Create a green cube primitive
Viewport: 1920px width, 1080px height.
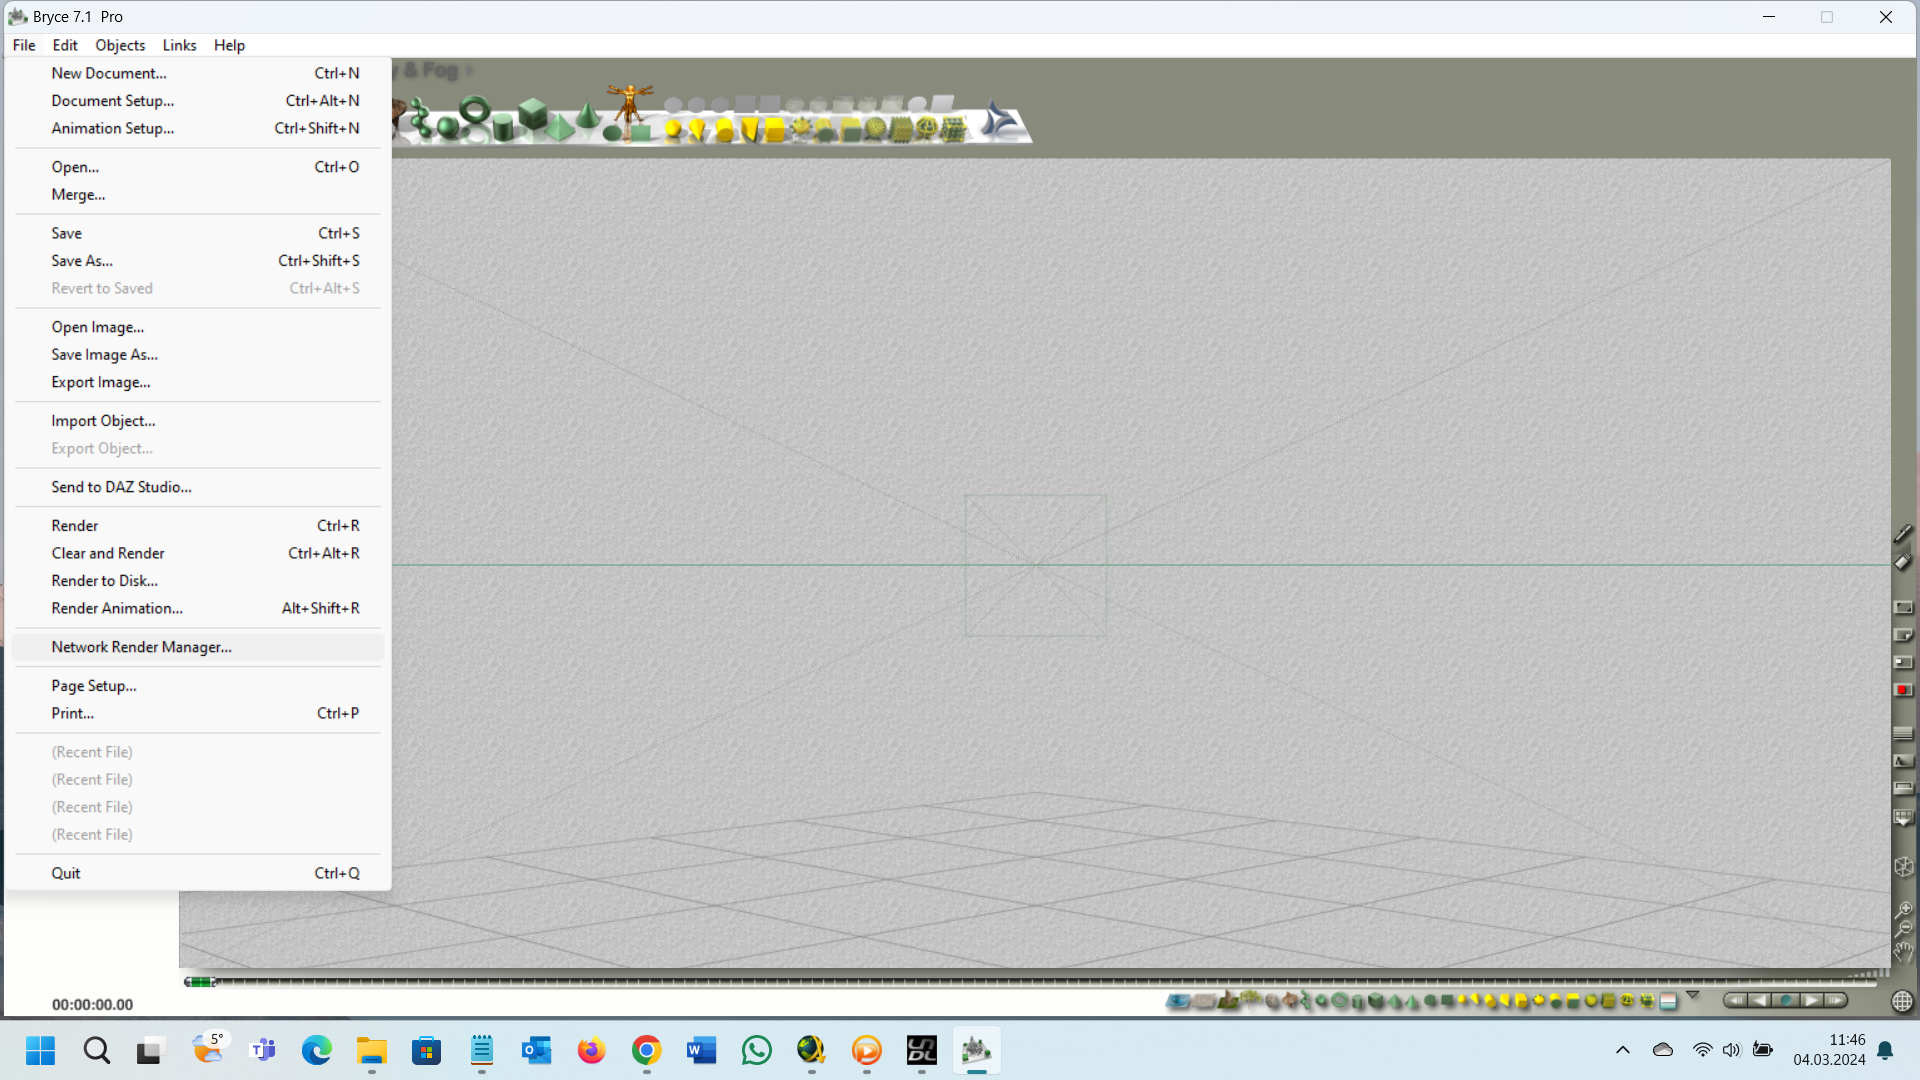[x=532, y=114]
